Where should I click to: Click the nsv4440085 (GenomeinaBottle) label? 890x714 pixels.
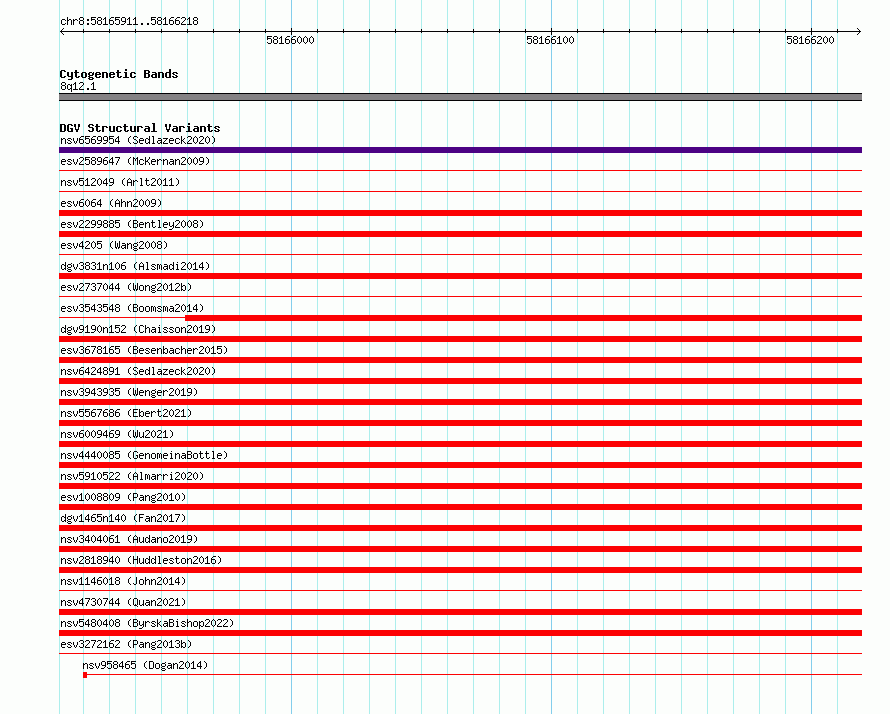(x=144, y=455)
